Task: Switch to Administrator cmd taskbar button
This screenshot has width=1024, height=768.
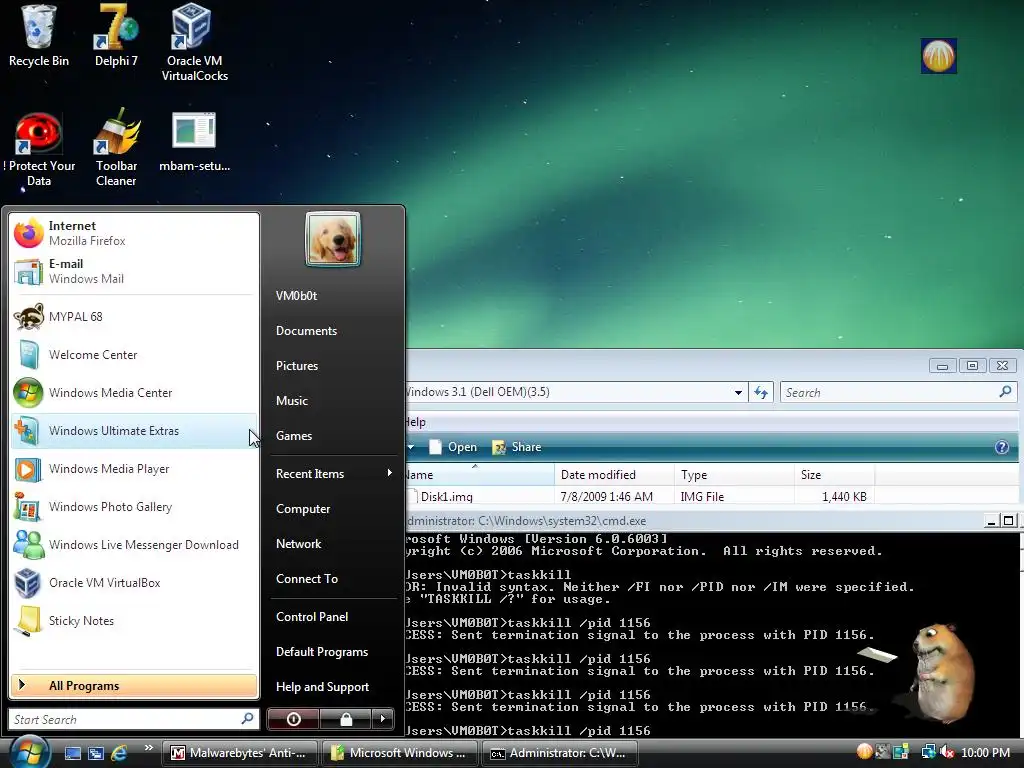Action: tap(560, 753)
